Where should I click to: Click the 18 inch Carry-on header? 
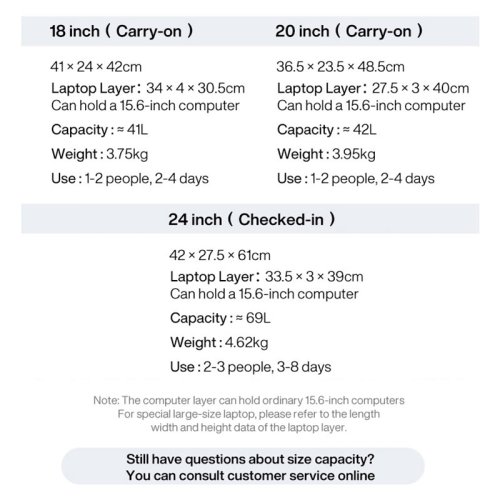121,31
